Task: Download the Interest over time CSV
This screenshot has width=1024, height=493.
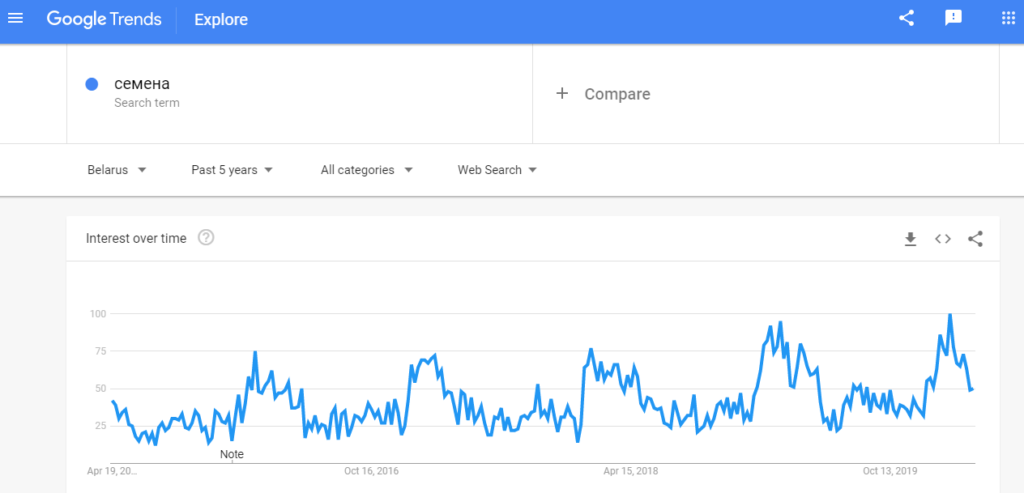Action: [910, 239]
